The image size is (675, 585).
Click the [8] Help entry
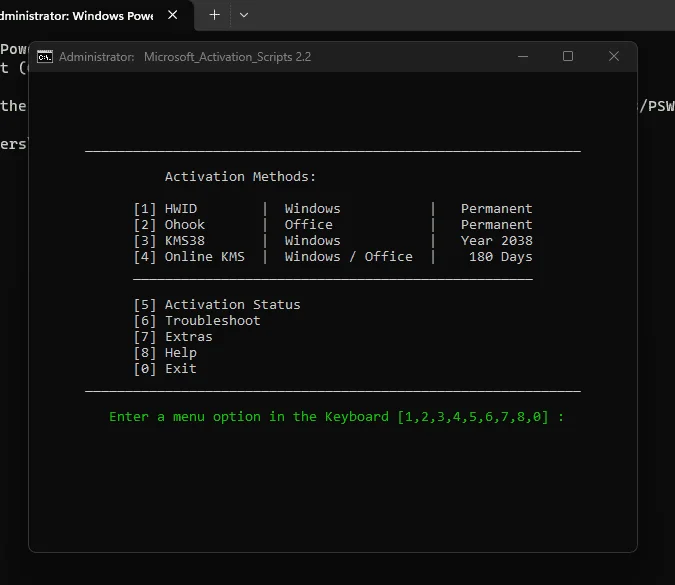[x=165, y=353]
